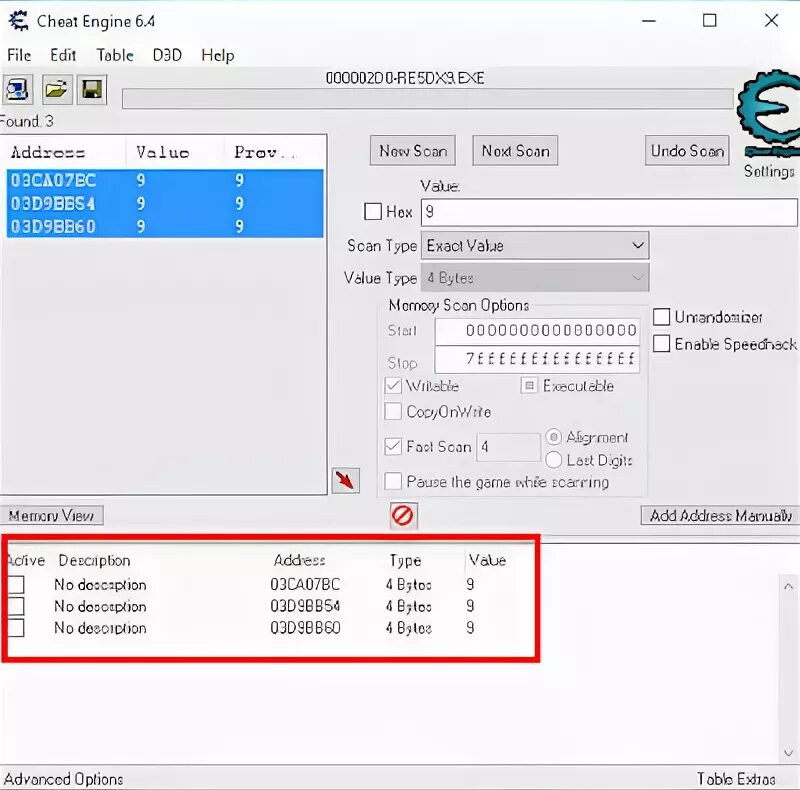Click address list scrollbar up arrow
800x790 pixels.
point(788,586)
